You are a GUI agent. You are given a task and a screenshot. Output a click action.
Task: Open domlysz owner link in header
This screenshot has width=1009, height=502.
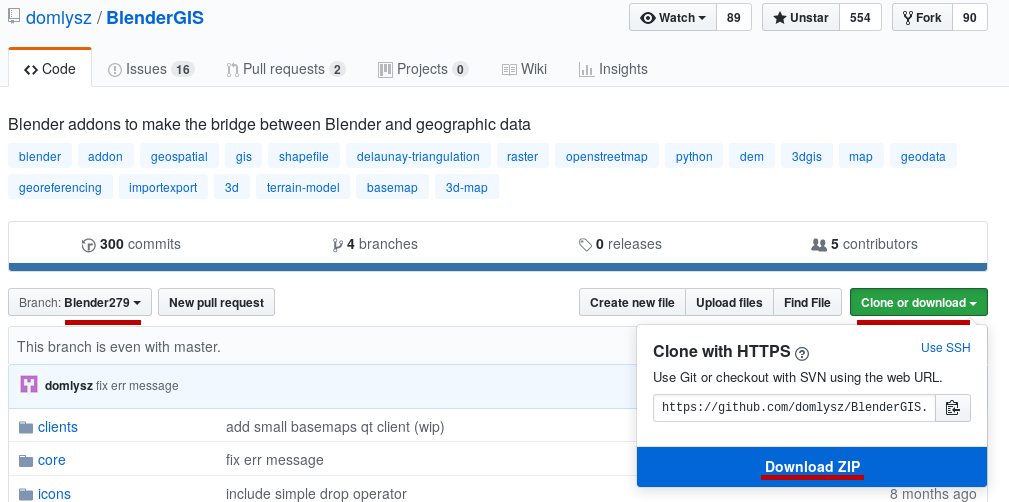pos(59,17)
